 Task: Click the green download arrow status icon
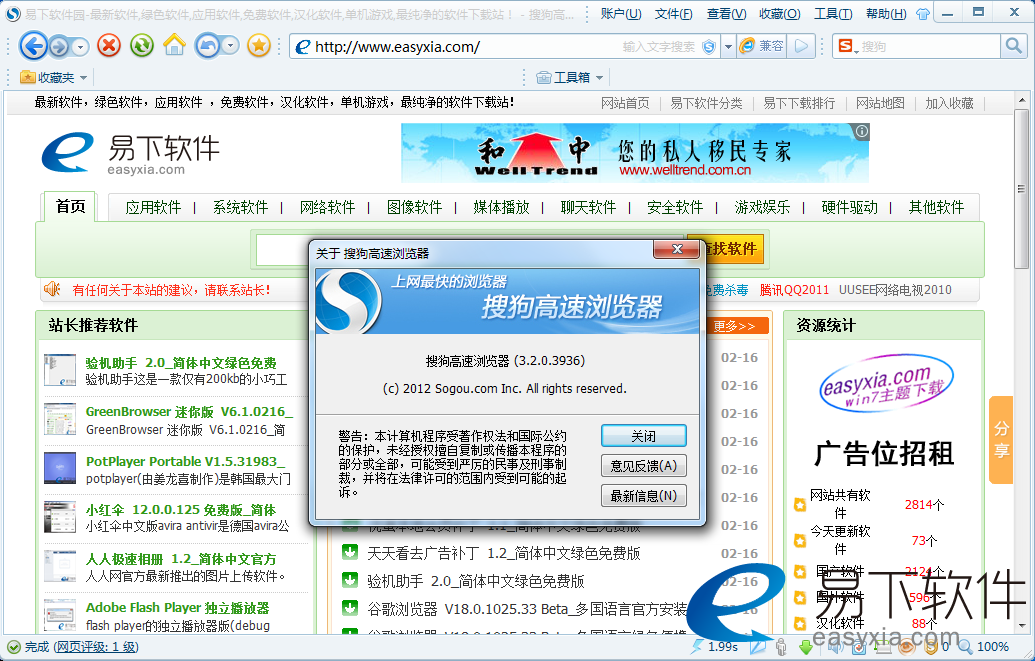(805, 646)
